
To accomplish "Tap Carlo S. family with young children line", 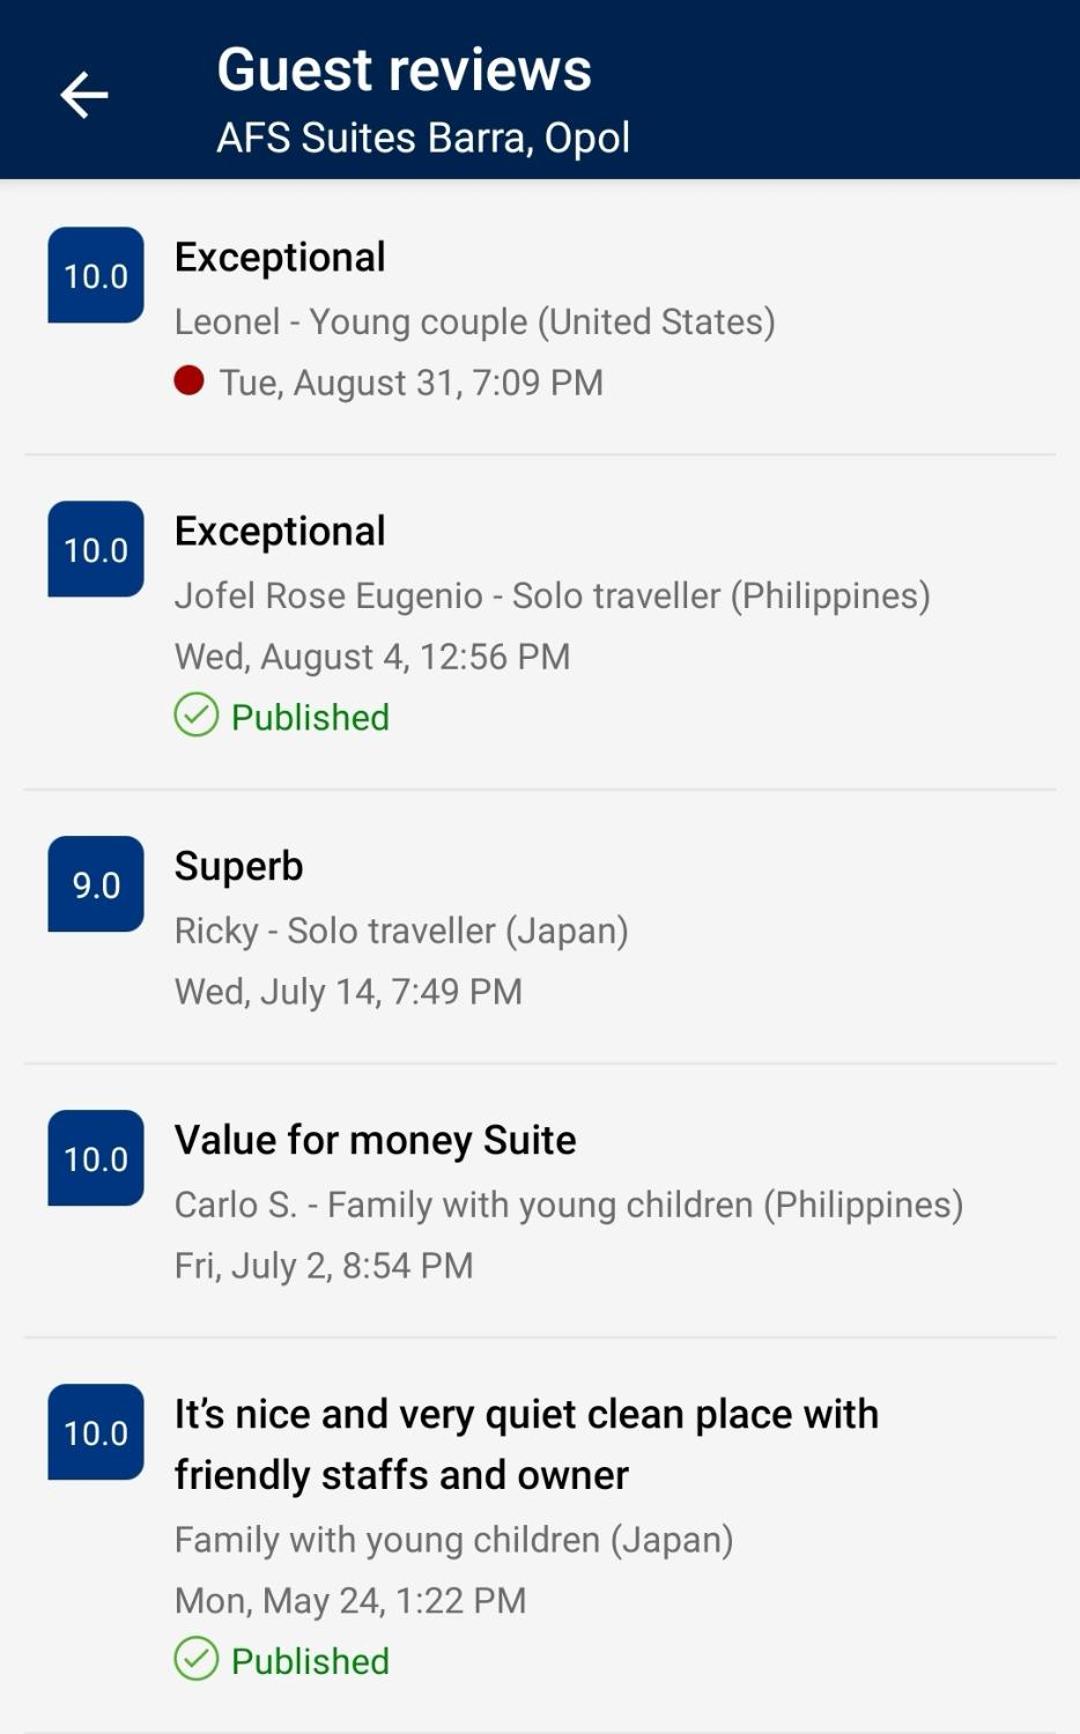I will pyautogui.click(x=569, y=1205).
